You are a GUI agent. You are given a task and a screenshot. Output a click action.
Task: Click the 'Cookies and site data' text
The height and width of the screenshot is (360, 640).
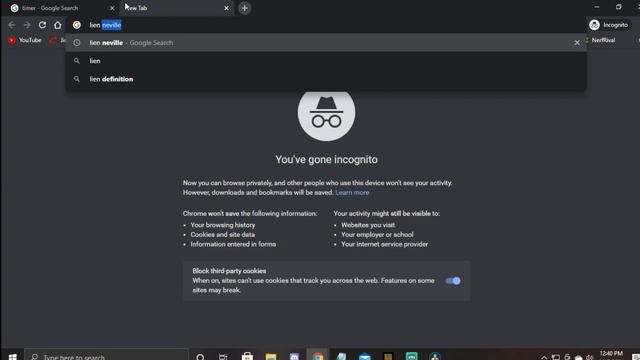click(x=223, y=235)
